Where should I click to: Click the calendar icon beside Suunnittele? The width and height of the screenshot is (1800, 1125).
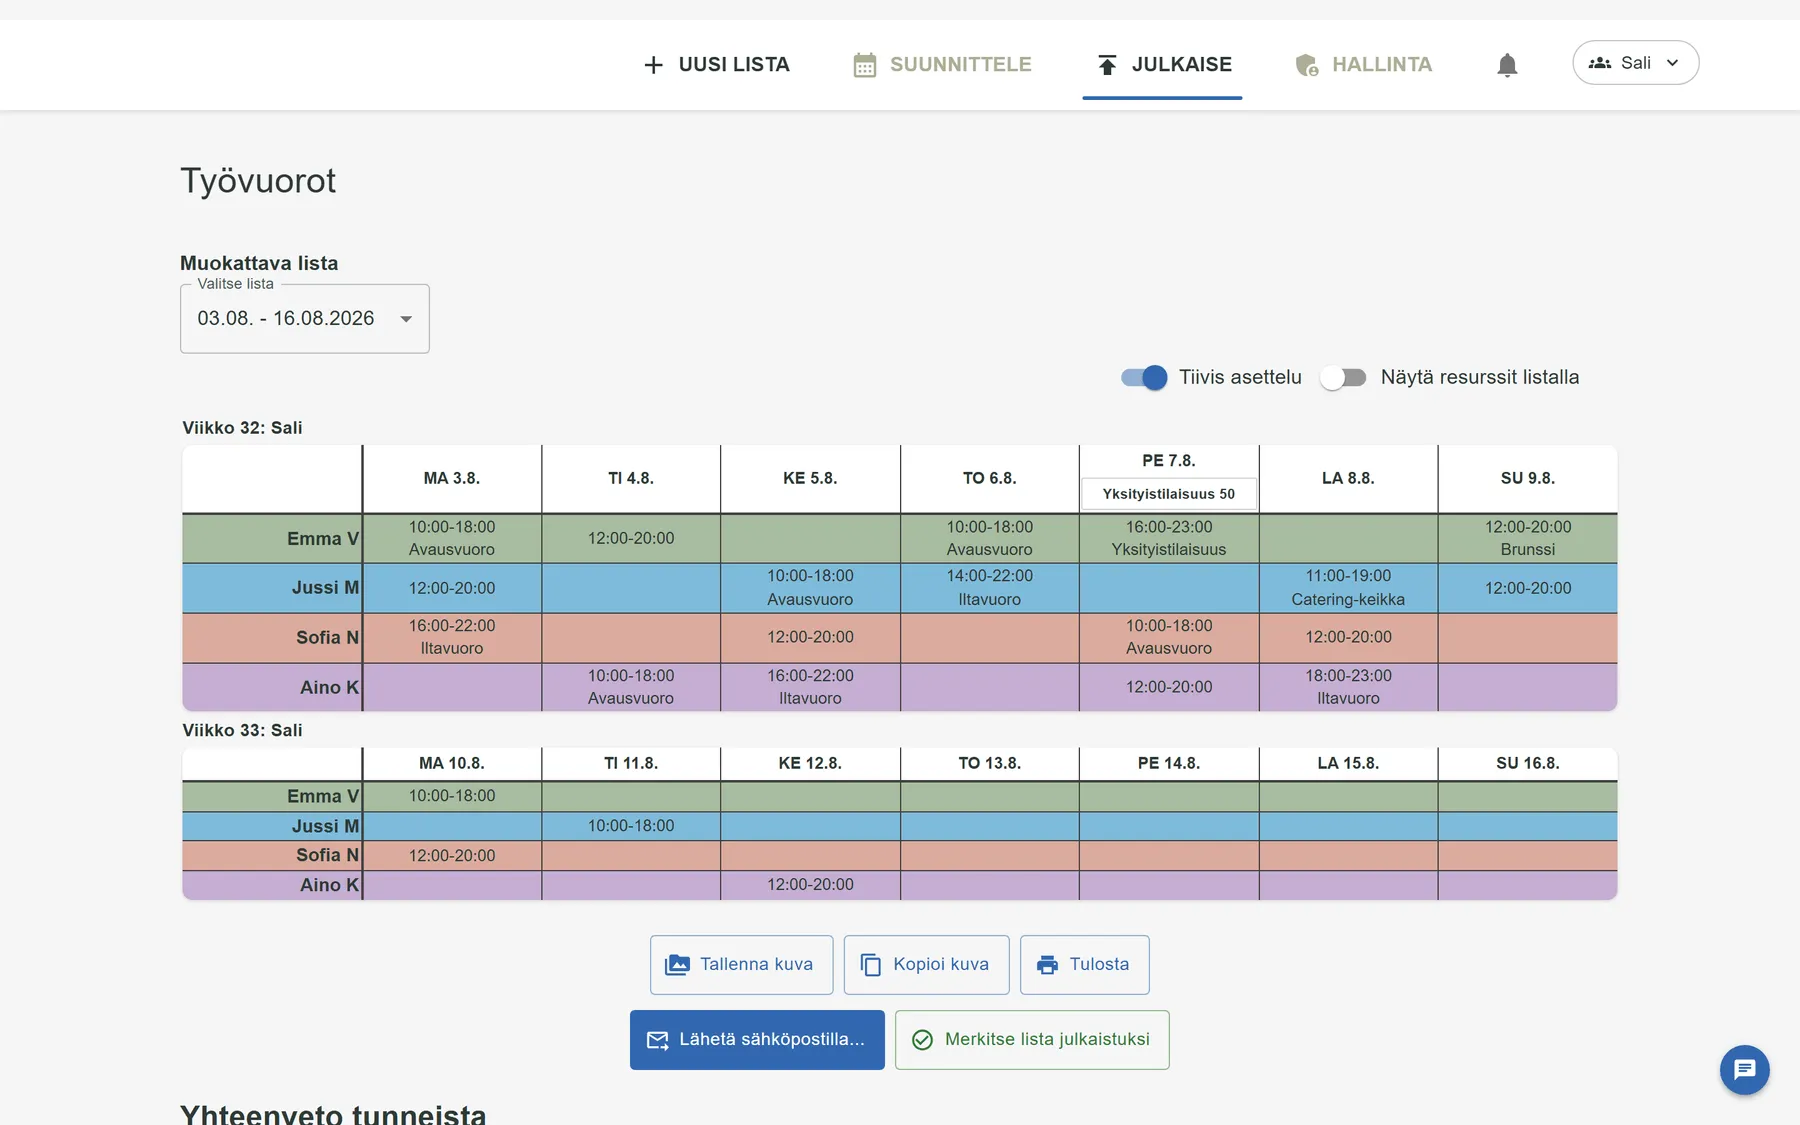pos(865,65)
